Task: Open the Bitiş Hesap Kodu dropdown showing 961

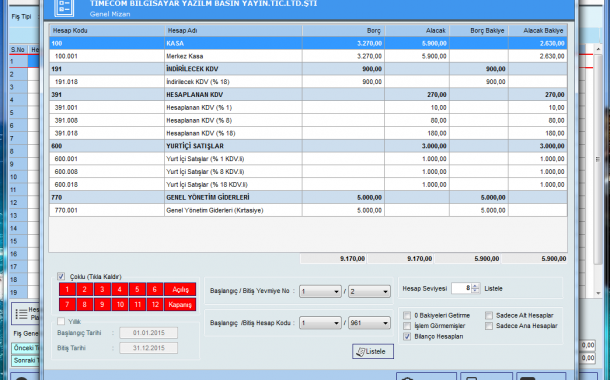Action: (369, 323)
